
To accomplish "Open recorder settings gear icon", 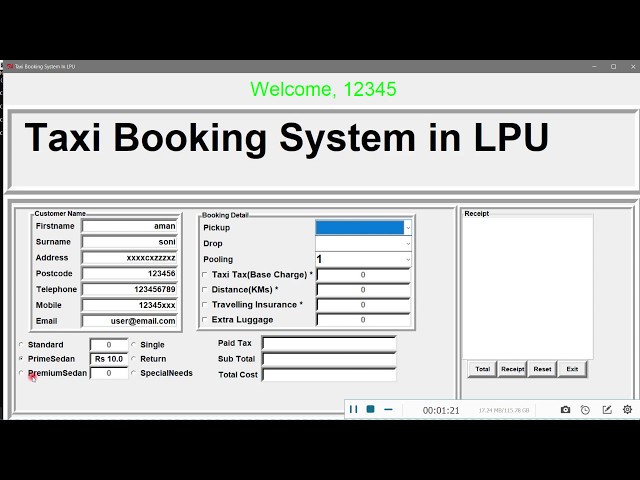I will pyautogui.click(x=627, y=409).
